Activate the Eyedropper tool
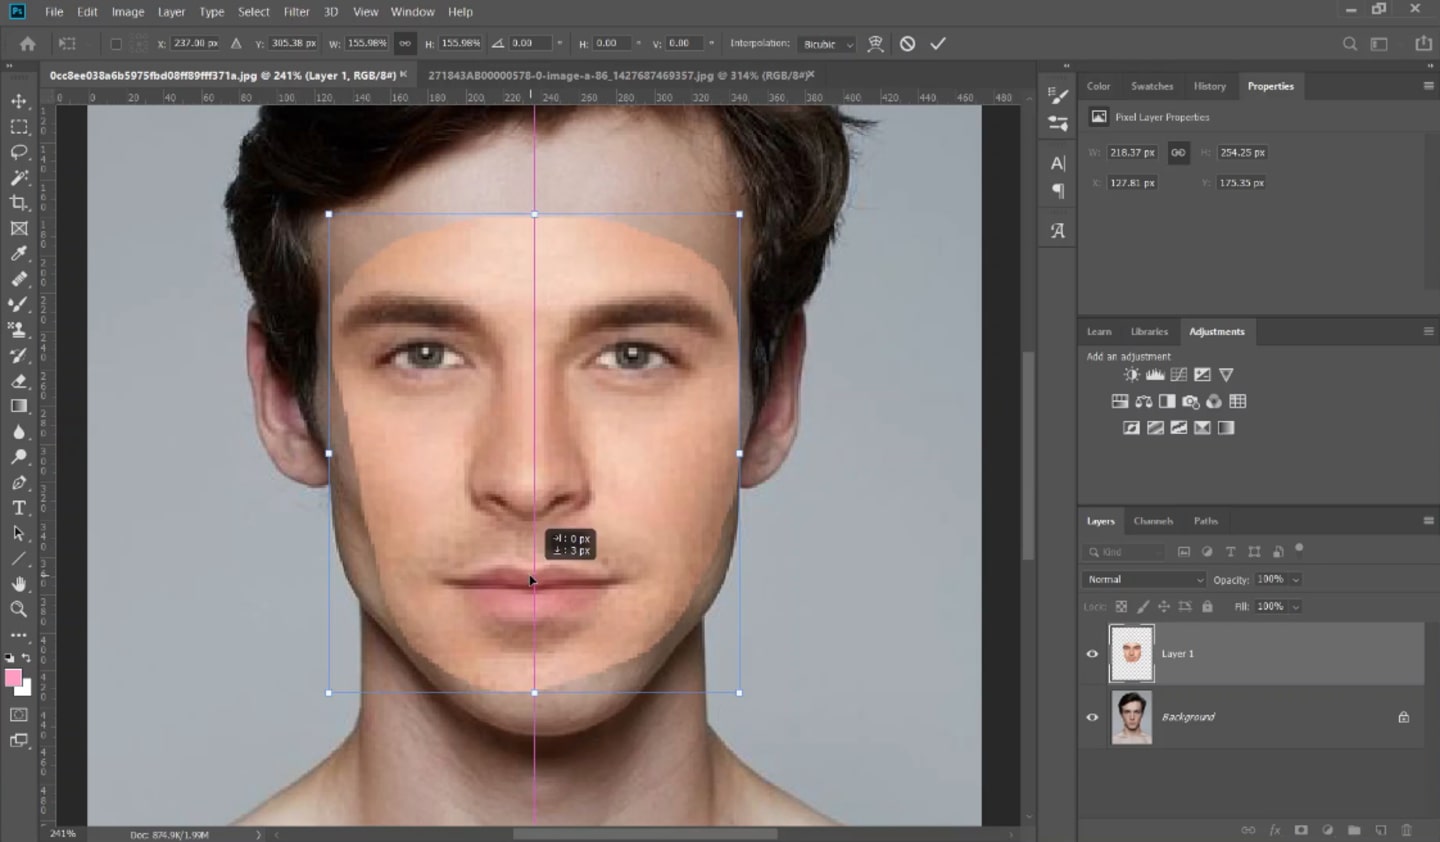The width and height of the screenshot is (1440, 842). point(18,253)
